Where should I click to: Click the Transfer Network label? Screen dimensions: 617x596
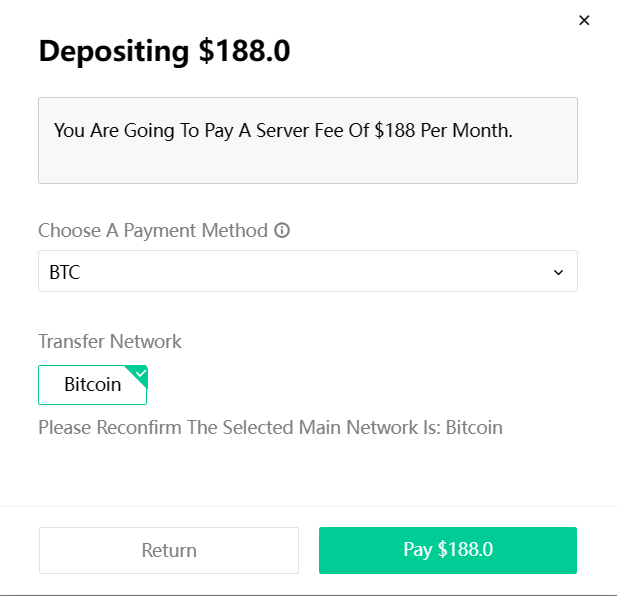110,341
